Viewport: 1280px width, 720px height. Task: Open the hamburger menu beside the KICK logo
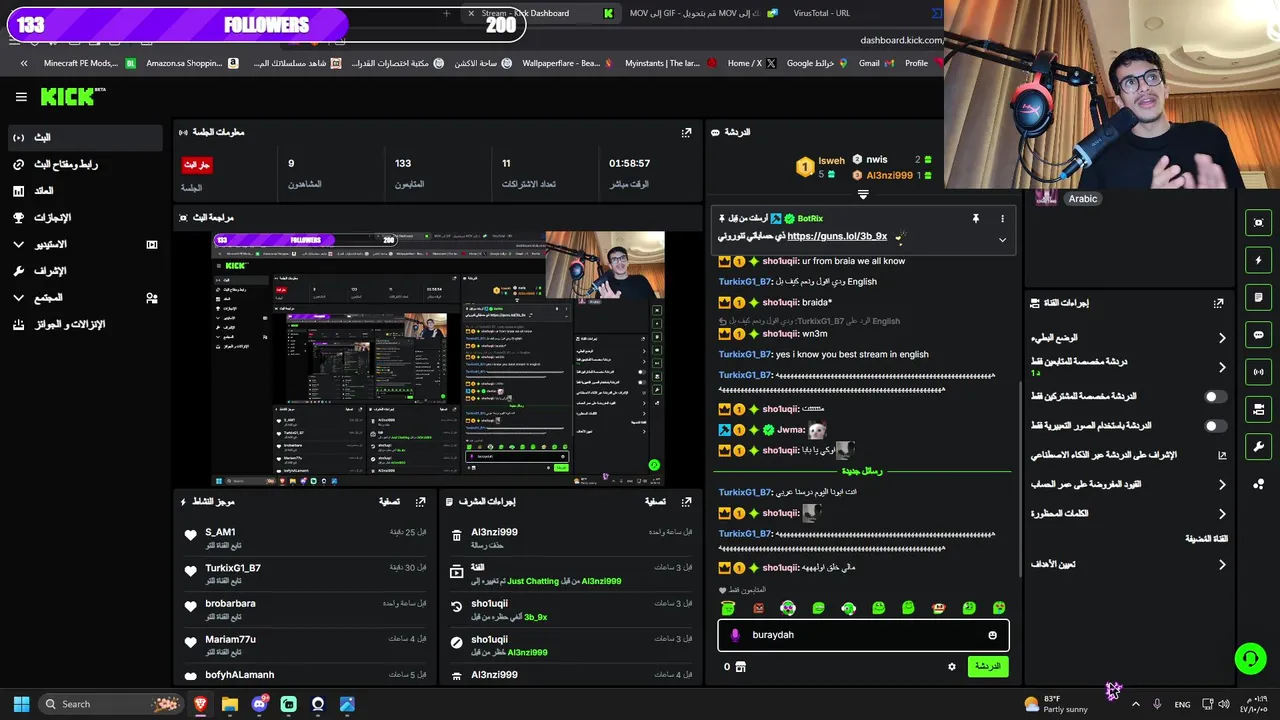(x=21, y=97)
